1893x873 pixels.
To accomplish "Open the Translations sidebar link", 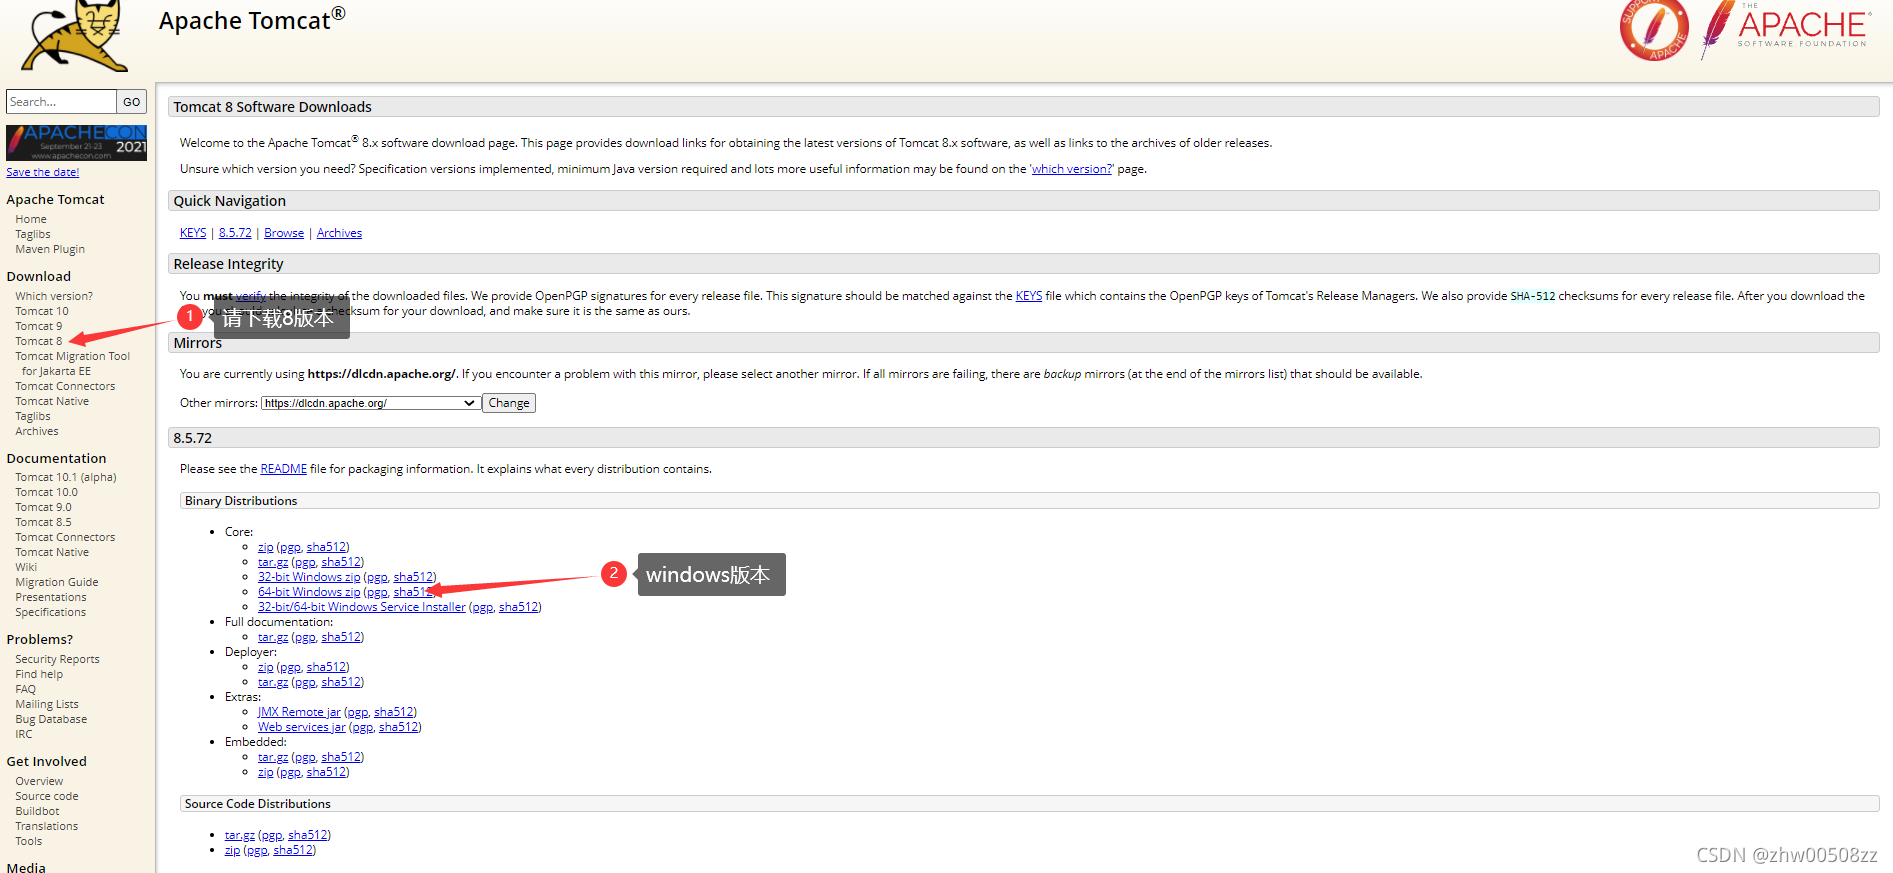I will tap(47, 826).
